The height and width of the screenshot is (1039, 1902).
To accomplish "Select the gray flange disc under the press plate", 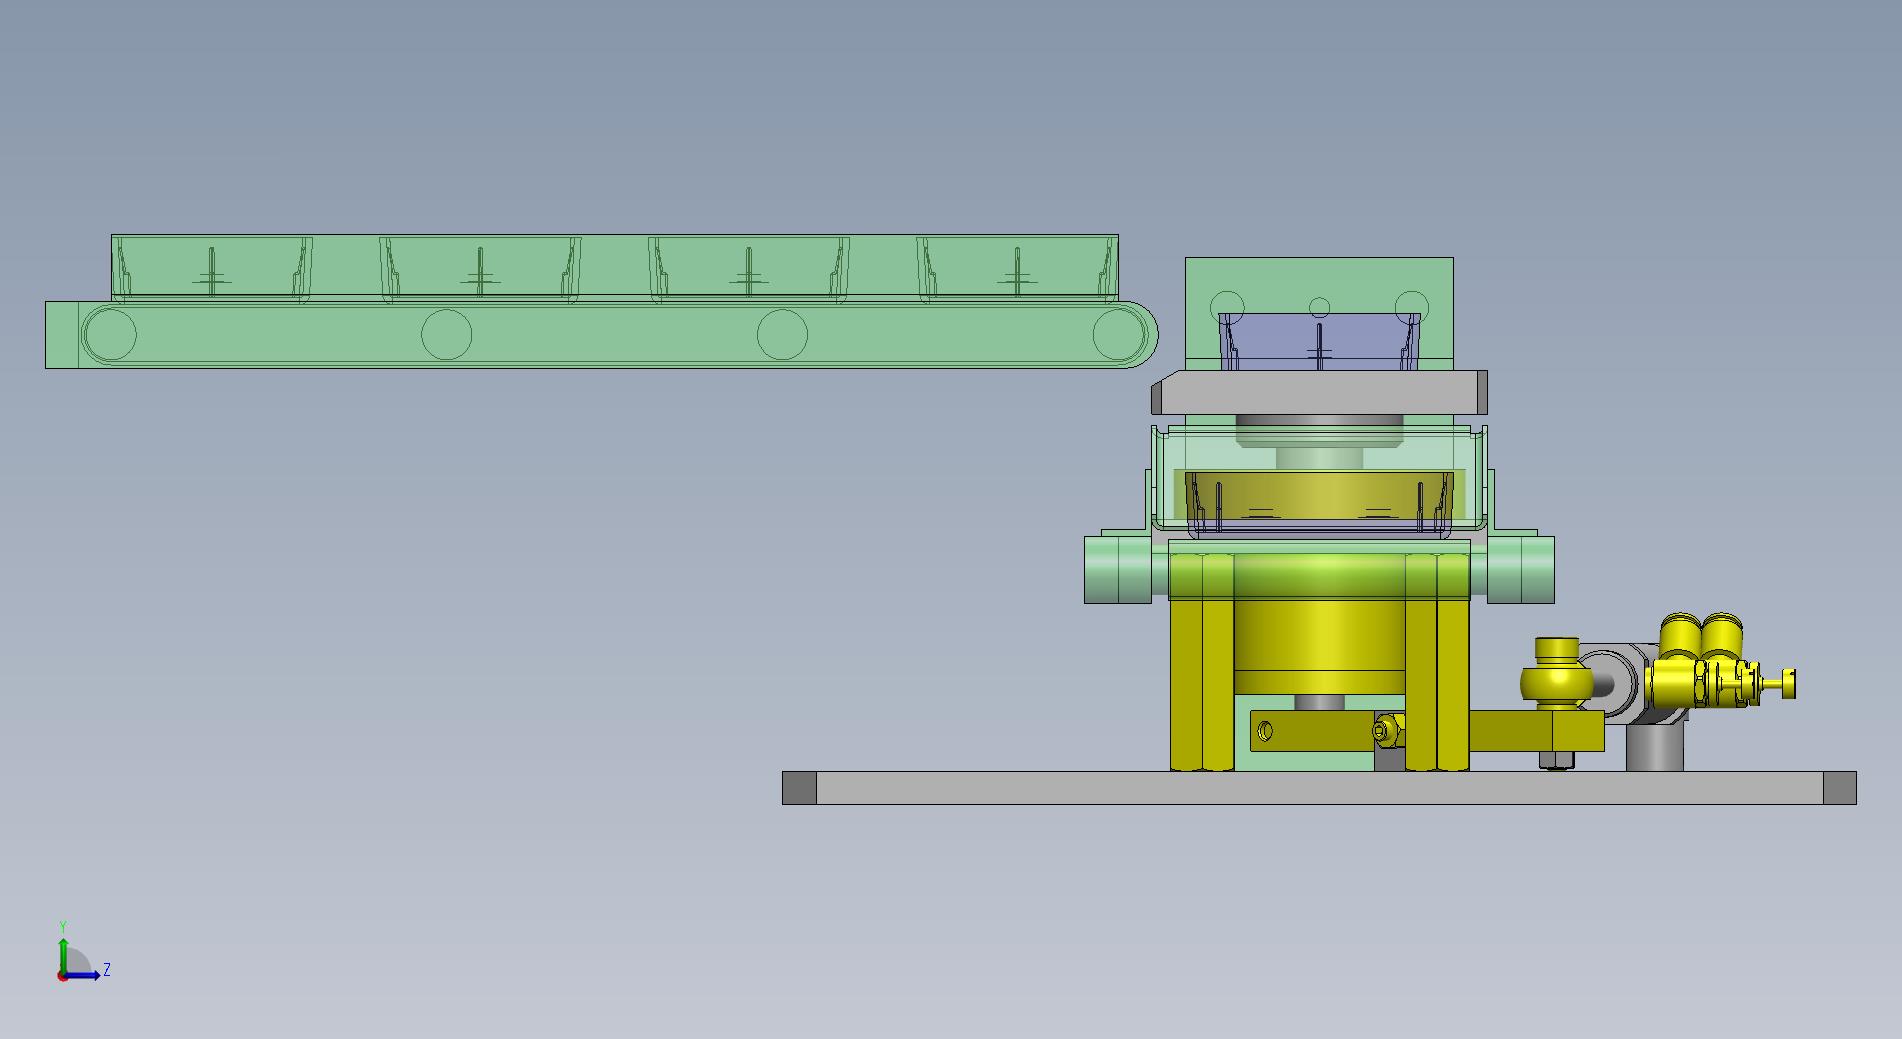I will coord(1320,430).
